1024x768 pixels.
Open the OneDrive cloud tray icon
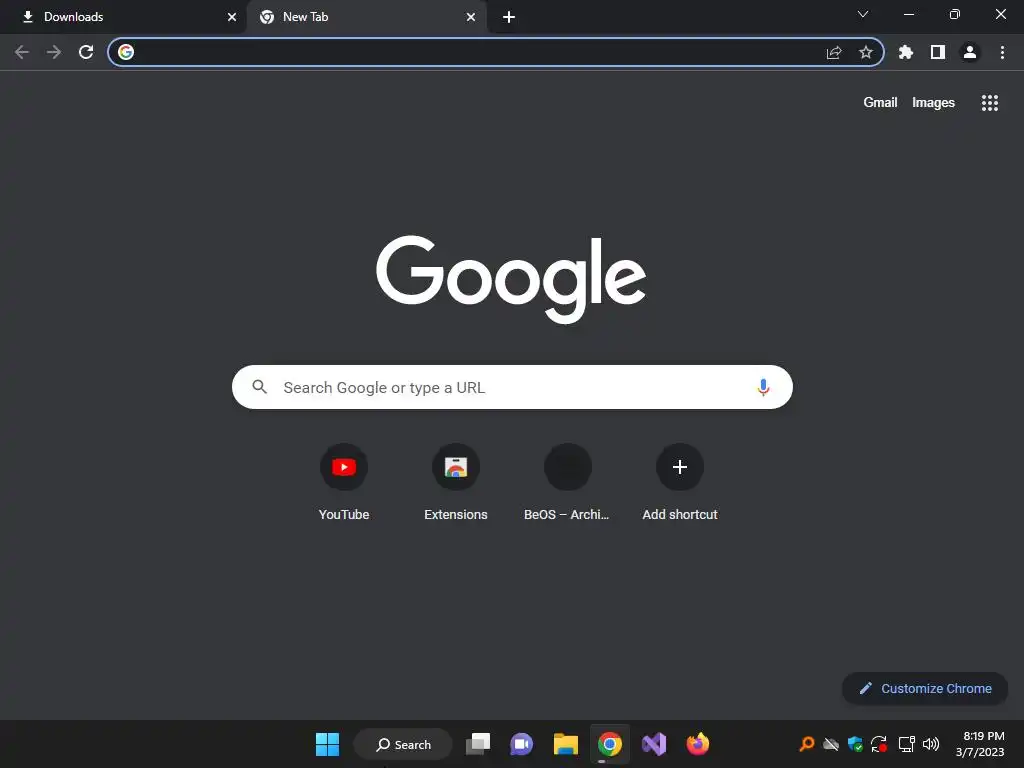point(831,744)
